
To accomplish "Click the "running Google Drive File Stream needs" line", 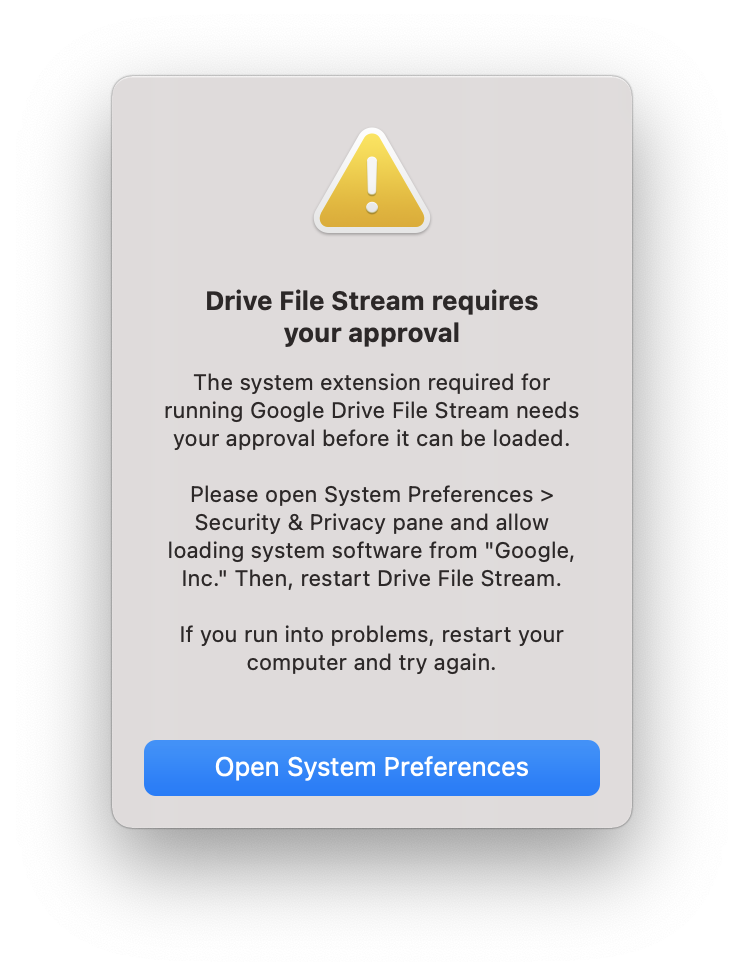I will point(372,410).
